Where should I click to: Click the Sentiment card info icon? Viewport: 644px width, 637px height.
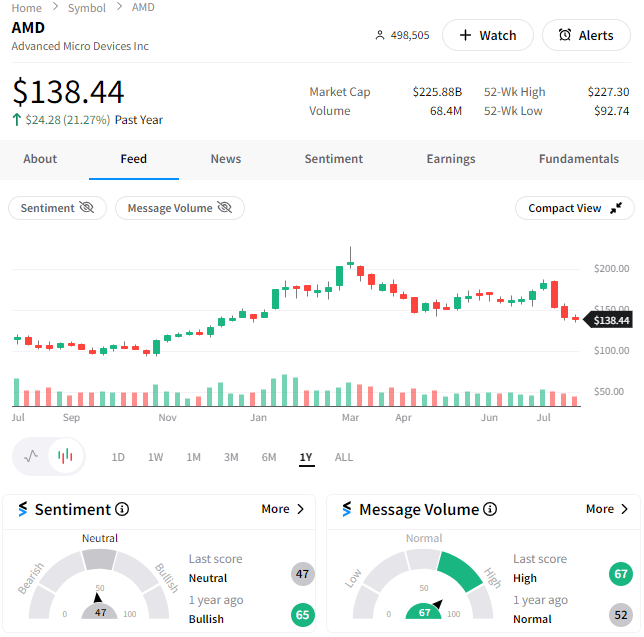[122, 509]
